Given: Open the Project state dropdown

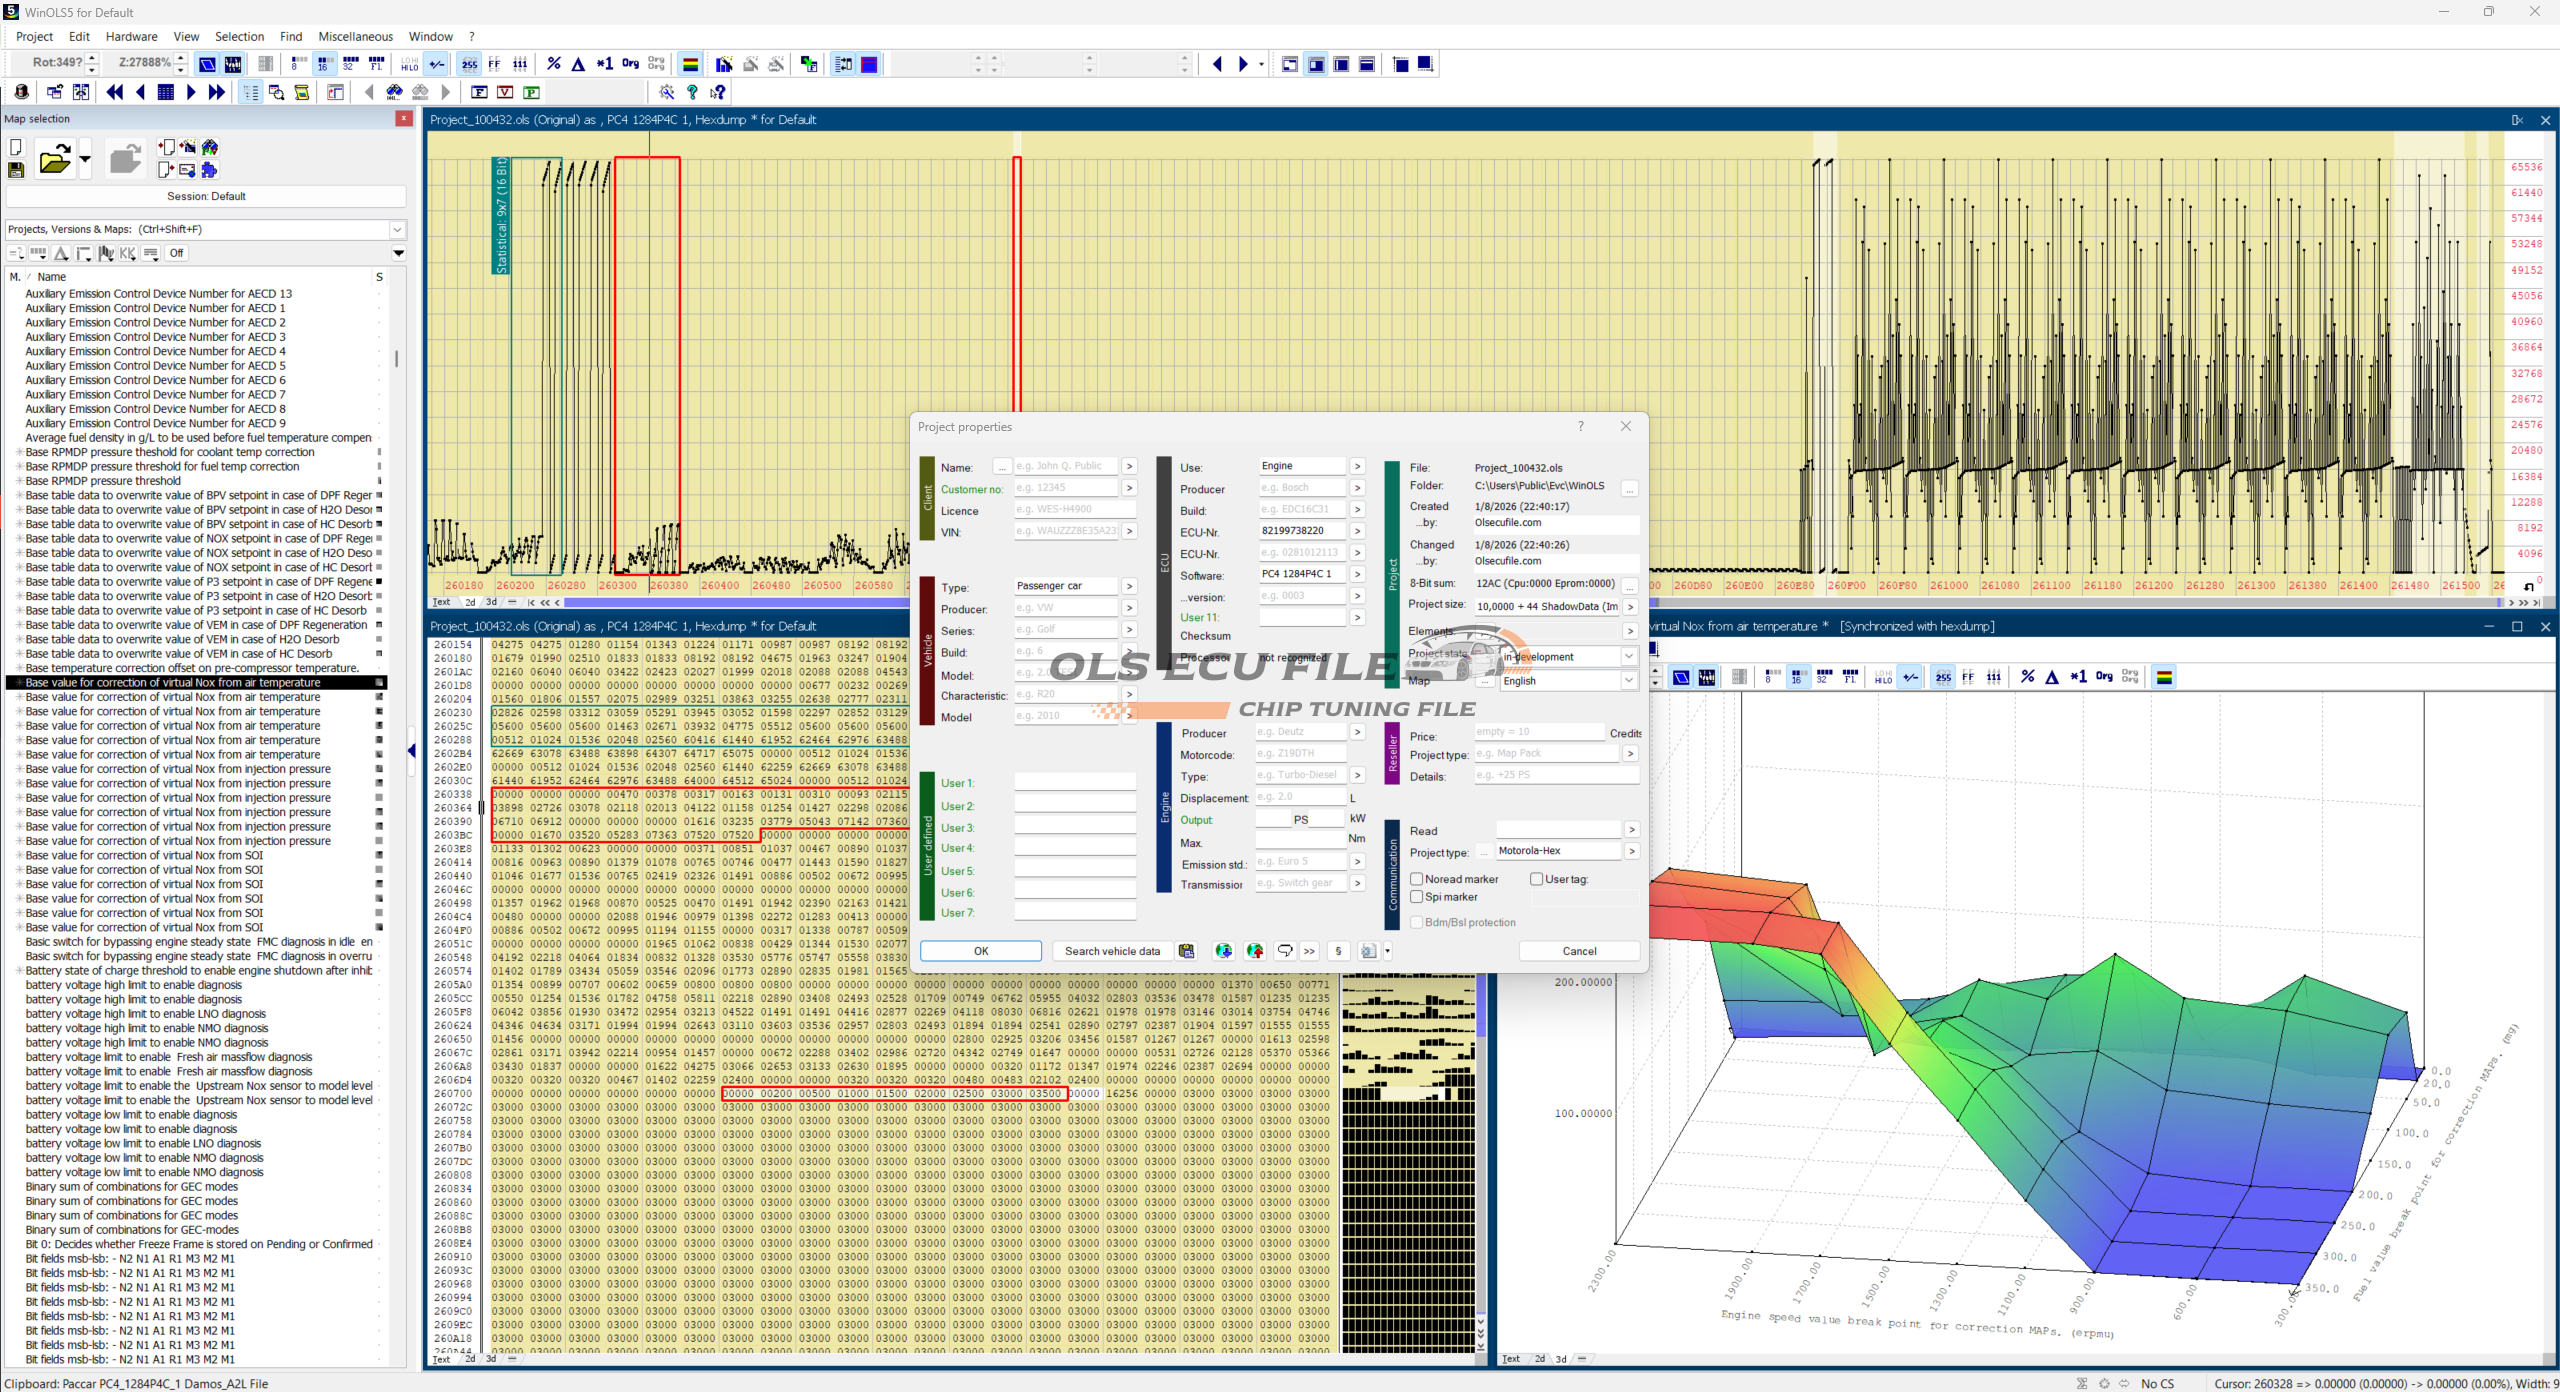Looking at the screenshot, I should coord(1628,657).
